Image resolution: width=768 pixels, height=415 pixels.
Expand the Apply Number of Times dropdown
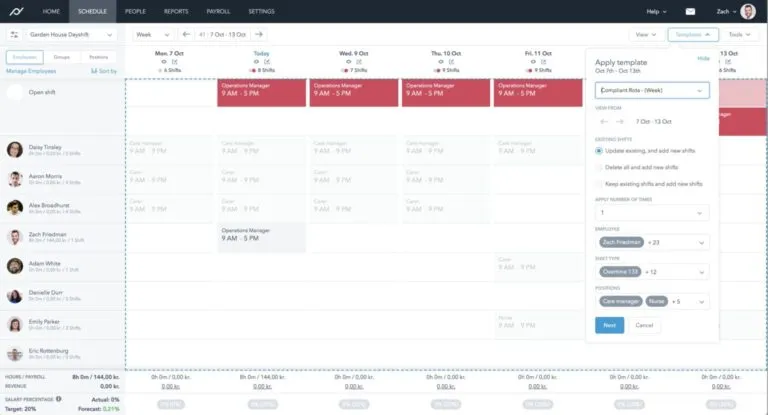click(651, 213)
